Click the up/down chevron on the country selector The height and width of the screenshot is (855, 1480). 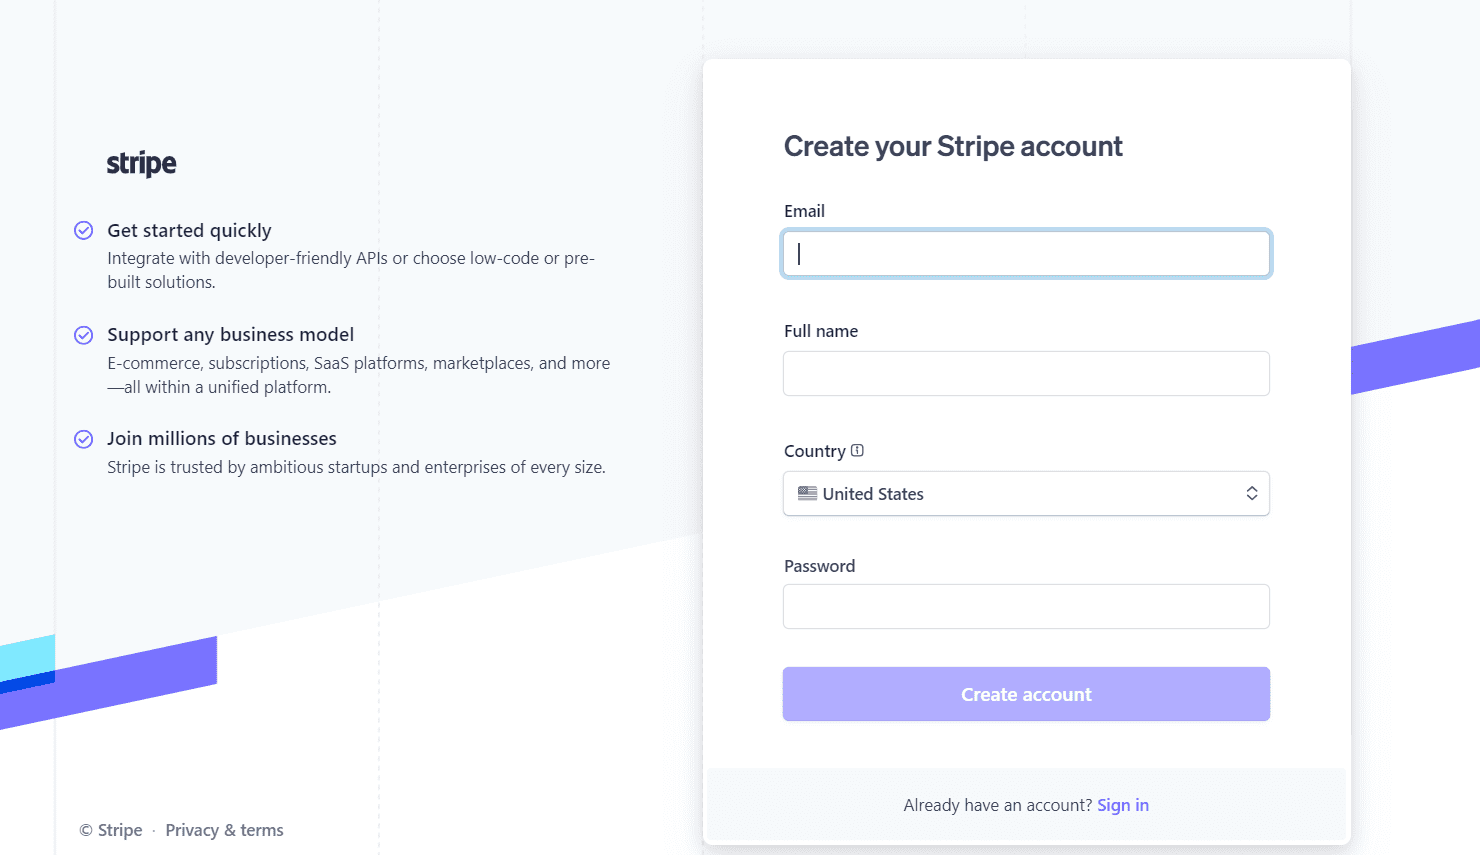coord(1251,493)
